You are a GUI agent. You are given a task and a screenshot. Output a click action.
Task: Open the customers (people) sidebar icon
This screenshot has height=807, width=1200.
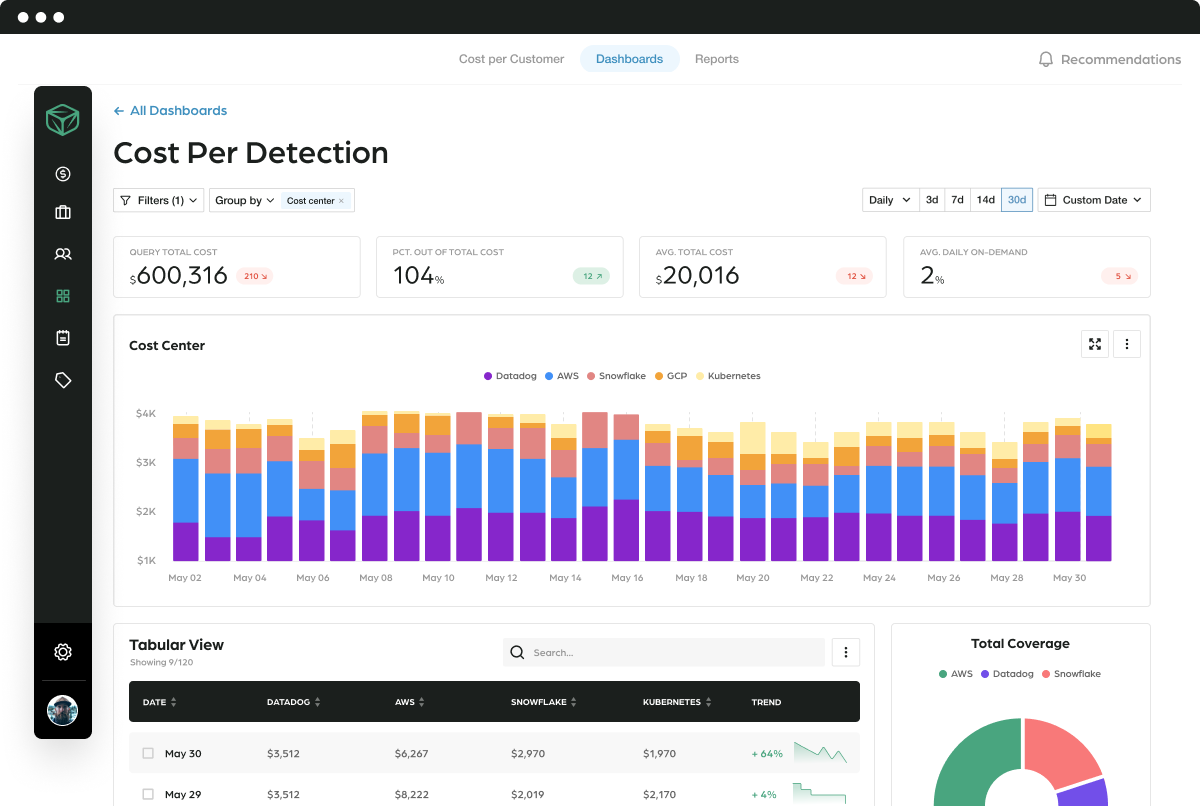tap(62, 254)
